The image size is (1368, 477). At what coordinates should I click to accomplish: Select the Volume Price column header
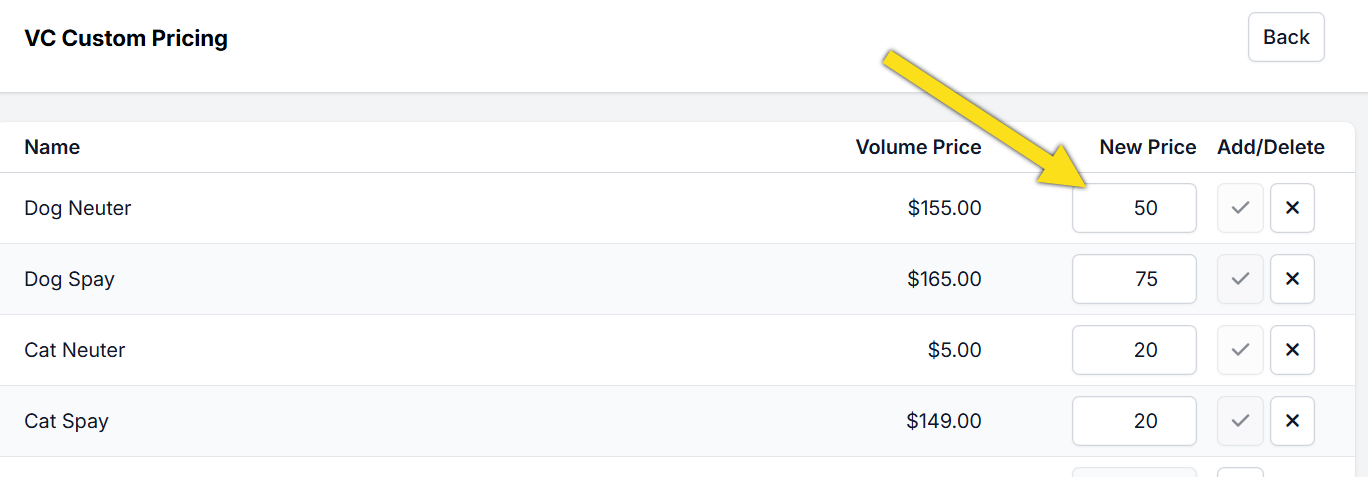click(x=918, y=147)
